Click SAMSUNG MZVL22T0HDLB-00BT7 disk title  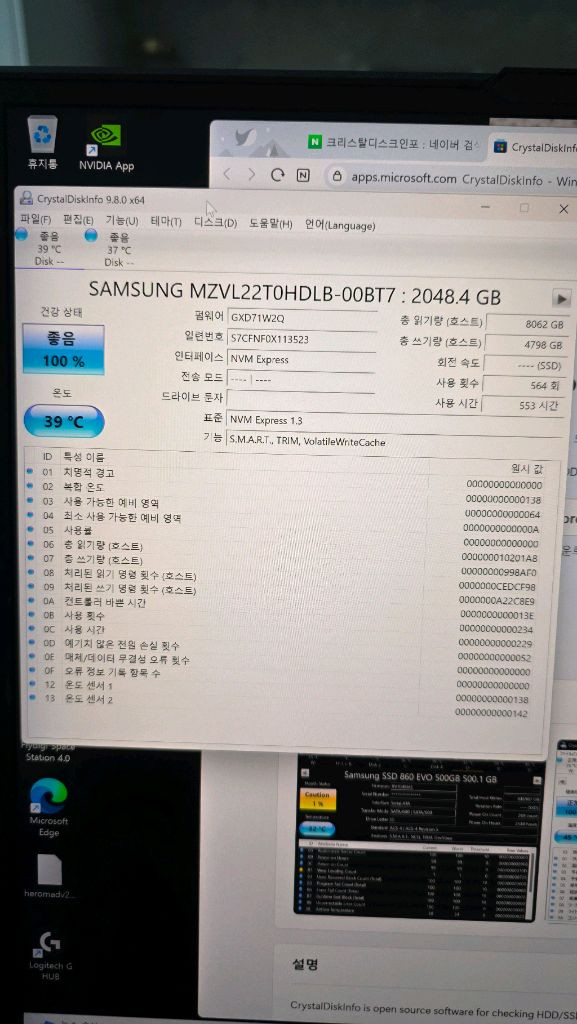click(x=295, y=293)
